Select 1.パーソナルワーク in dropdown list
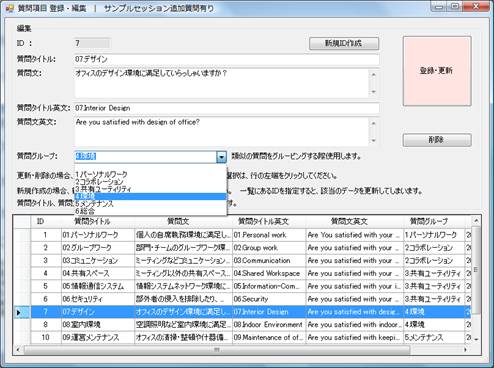Viewport: 494px width, 368px height. coord(150,174)
